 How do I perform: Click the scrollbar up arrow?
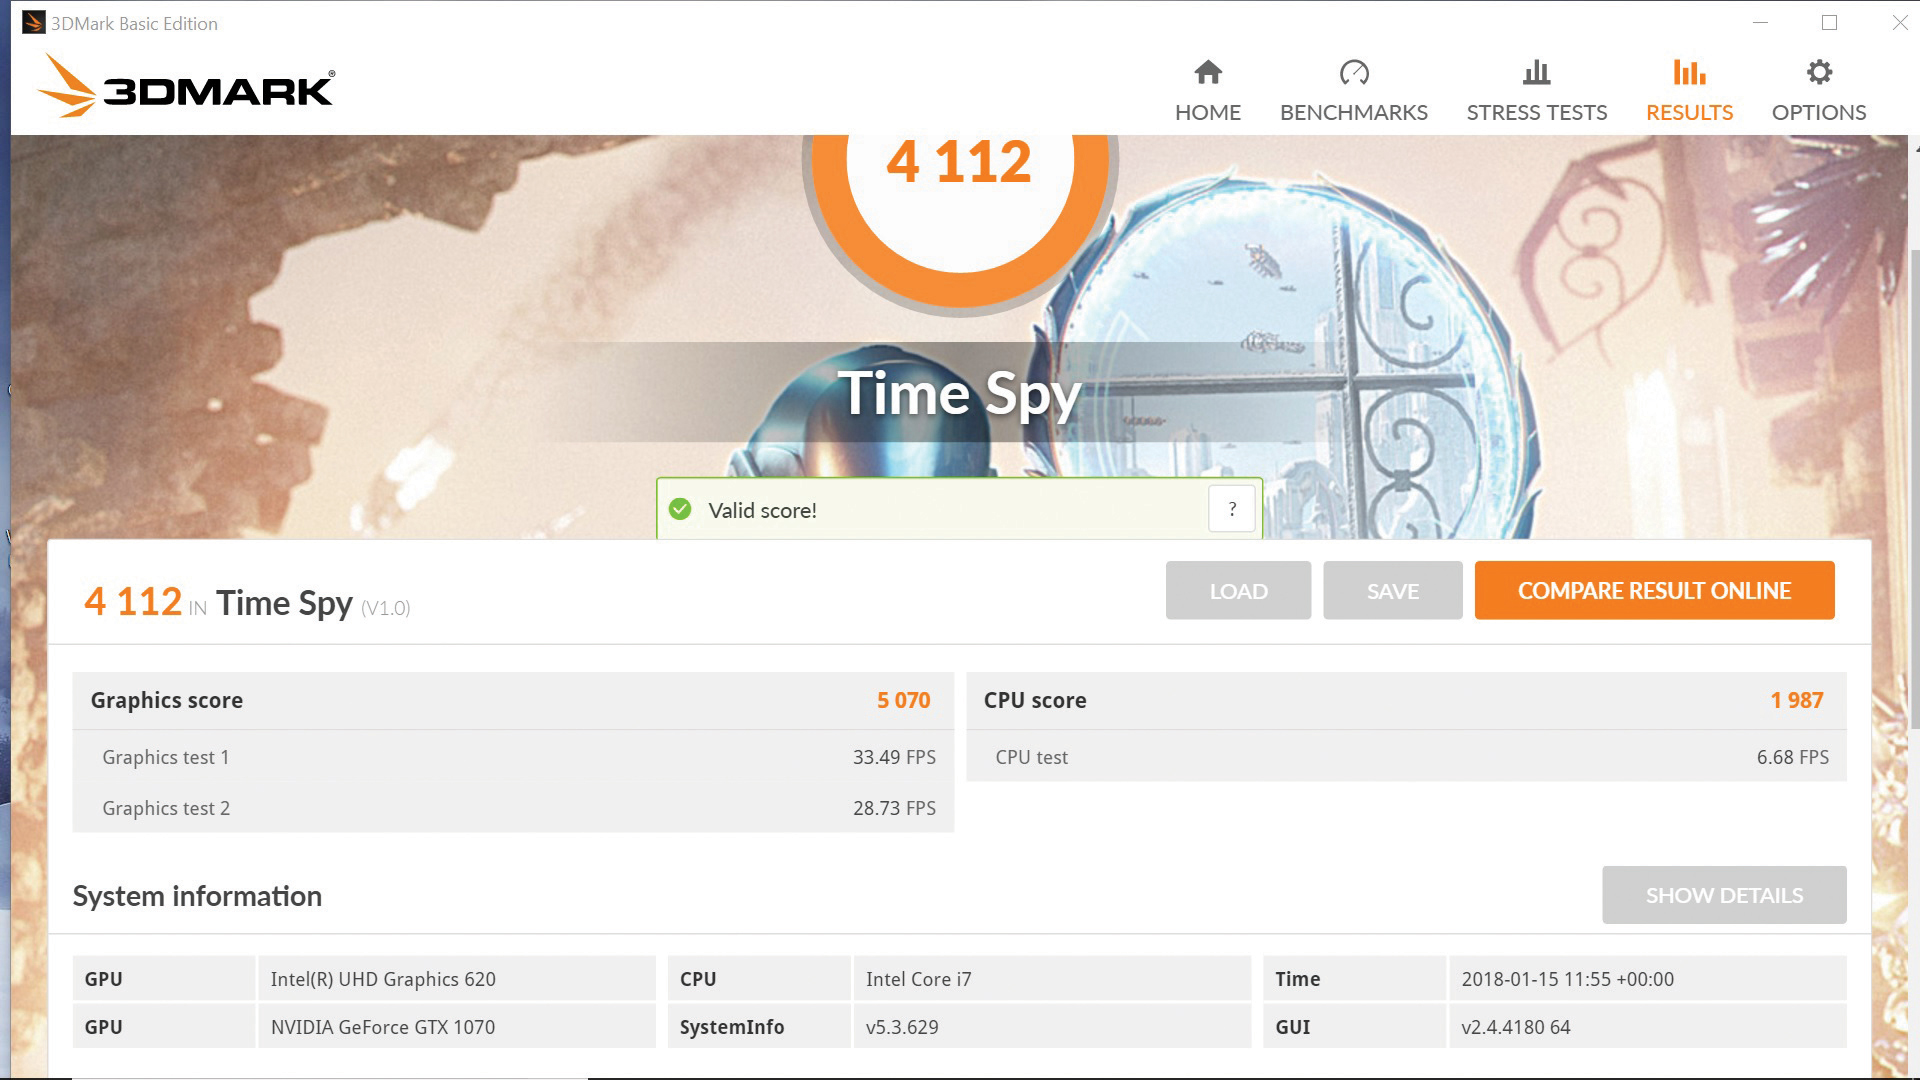click(1915, 148)
